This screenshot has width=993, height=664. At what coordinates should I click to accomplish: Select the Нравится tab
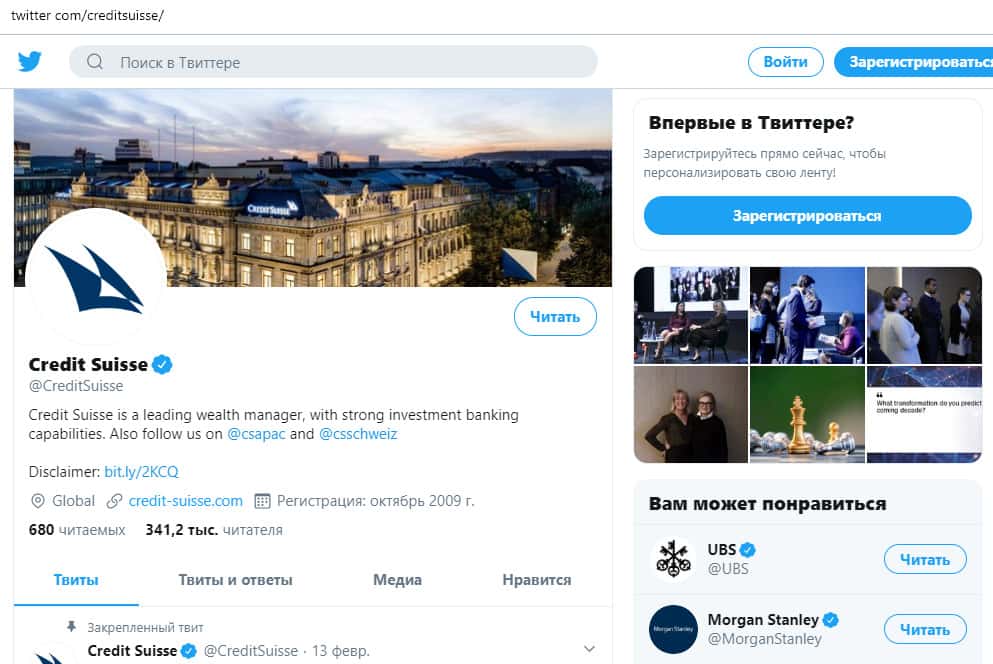536,580
